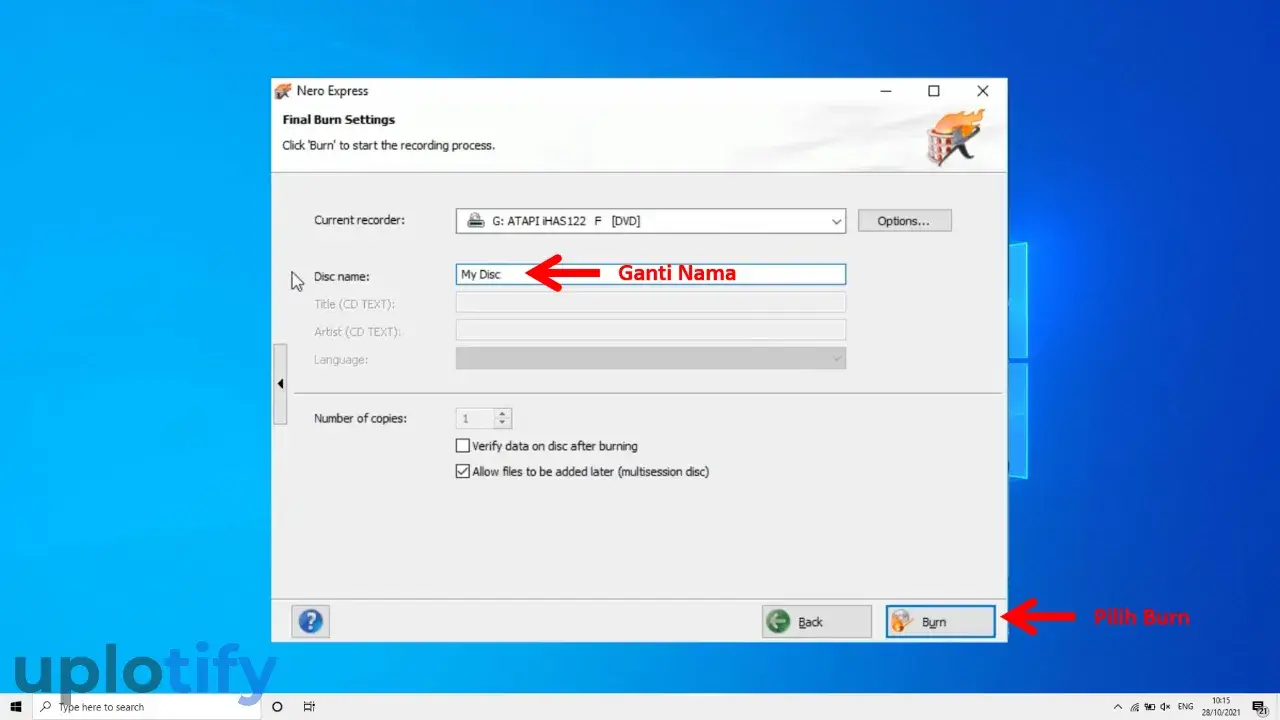This screenshot has height=720, width=1280.
Task: Open the blue help question mark
Action: tap(311, 622)
